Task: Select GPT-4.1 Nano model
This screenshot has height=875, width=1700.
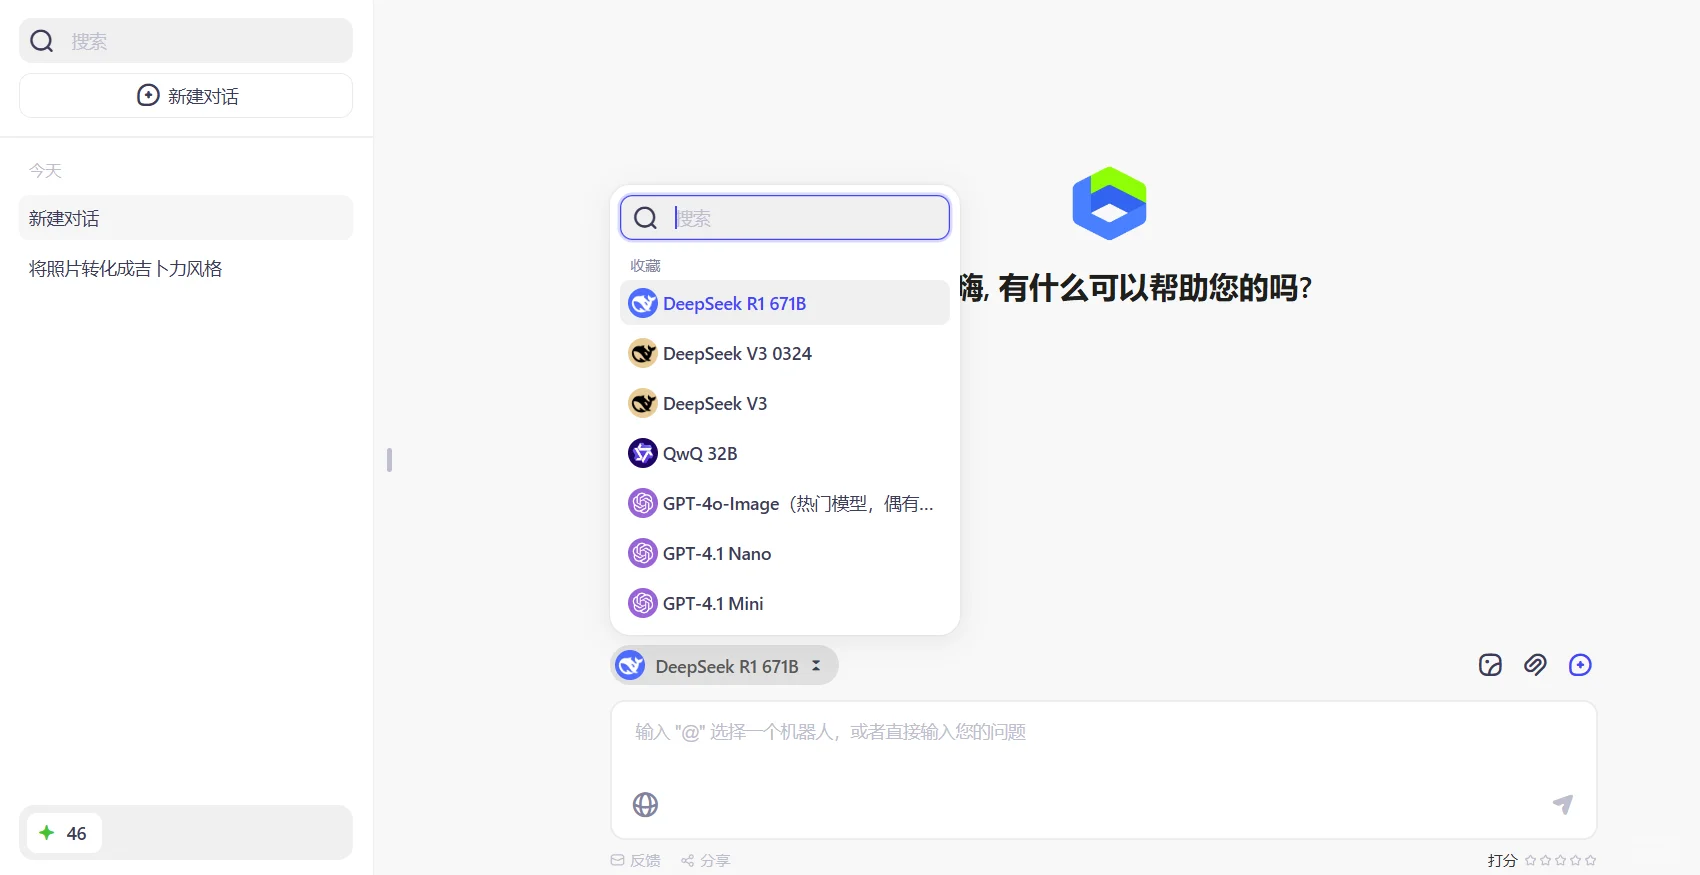Action: 785,553
